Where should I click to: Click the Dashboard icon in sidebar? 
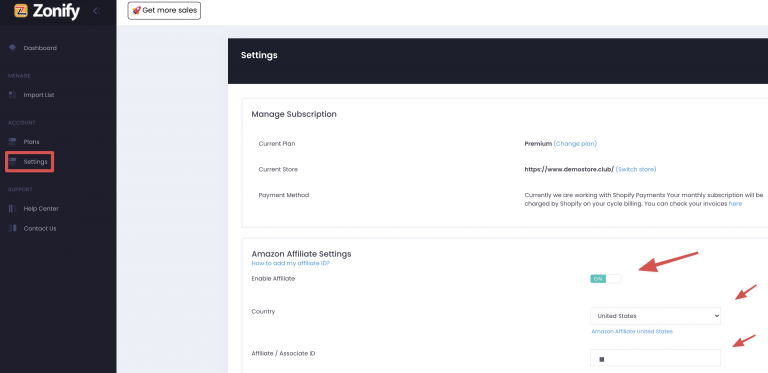click(x=13, y=47)
